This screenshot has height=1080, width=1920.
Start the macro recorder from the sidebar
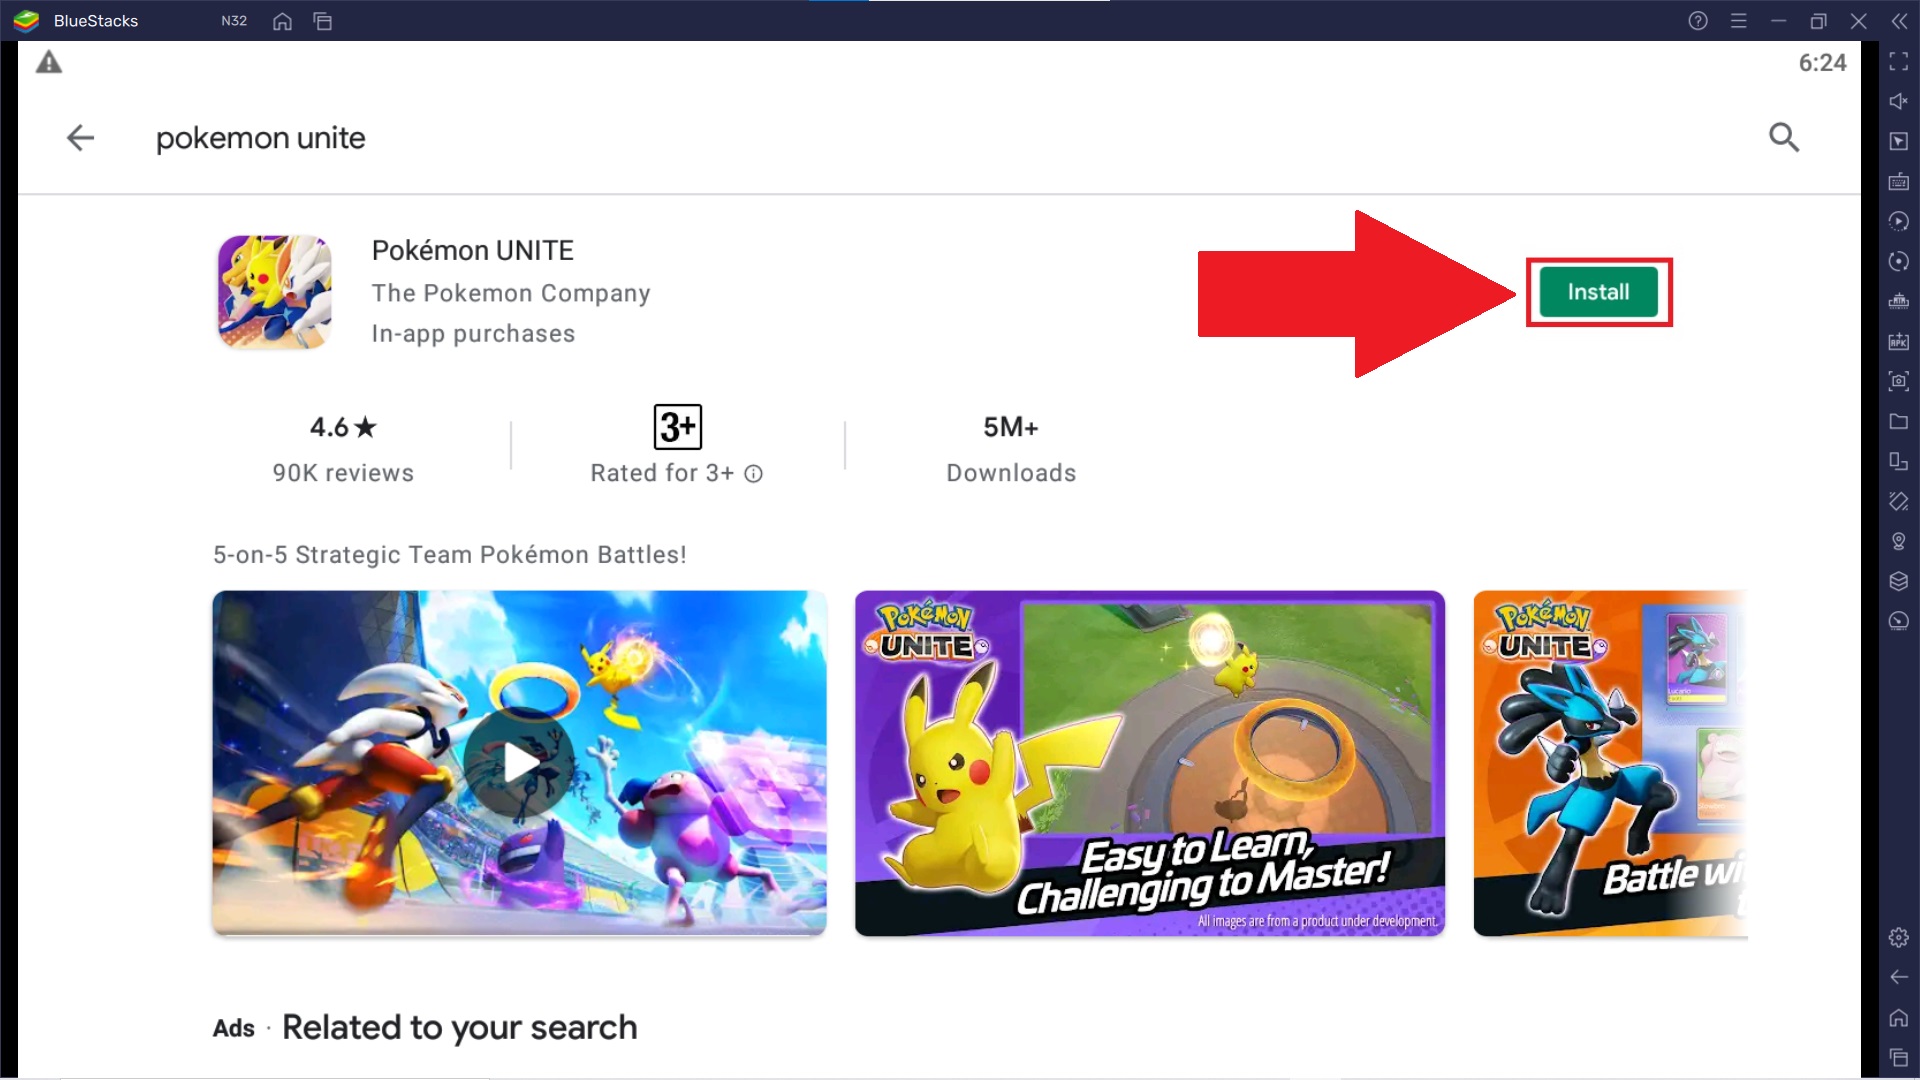point(1898,221)
